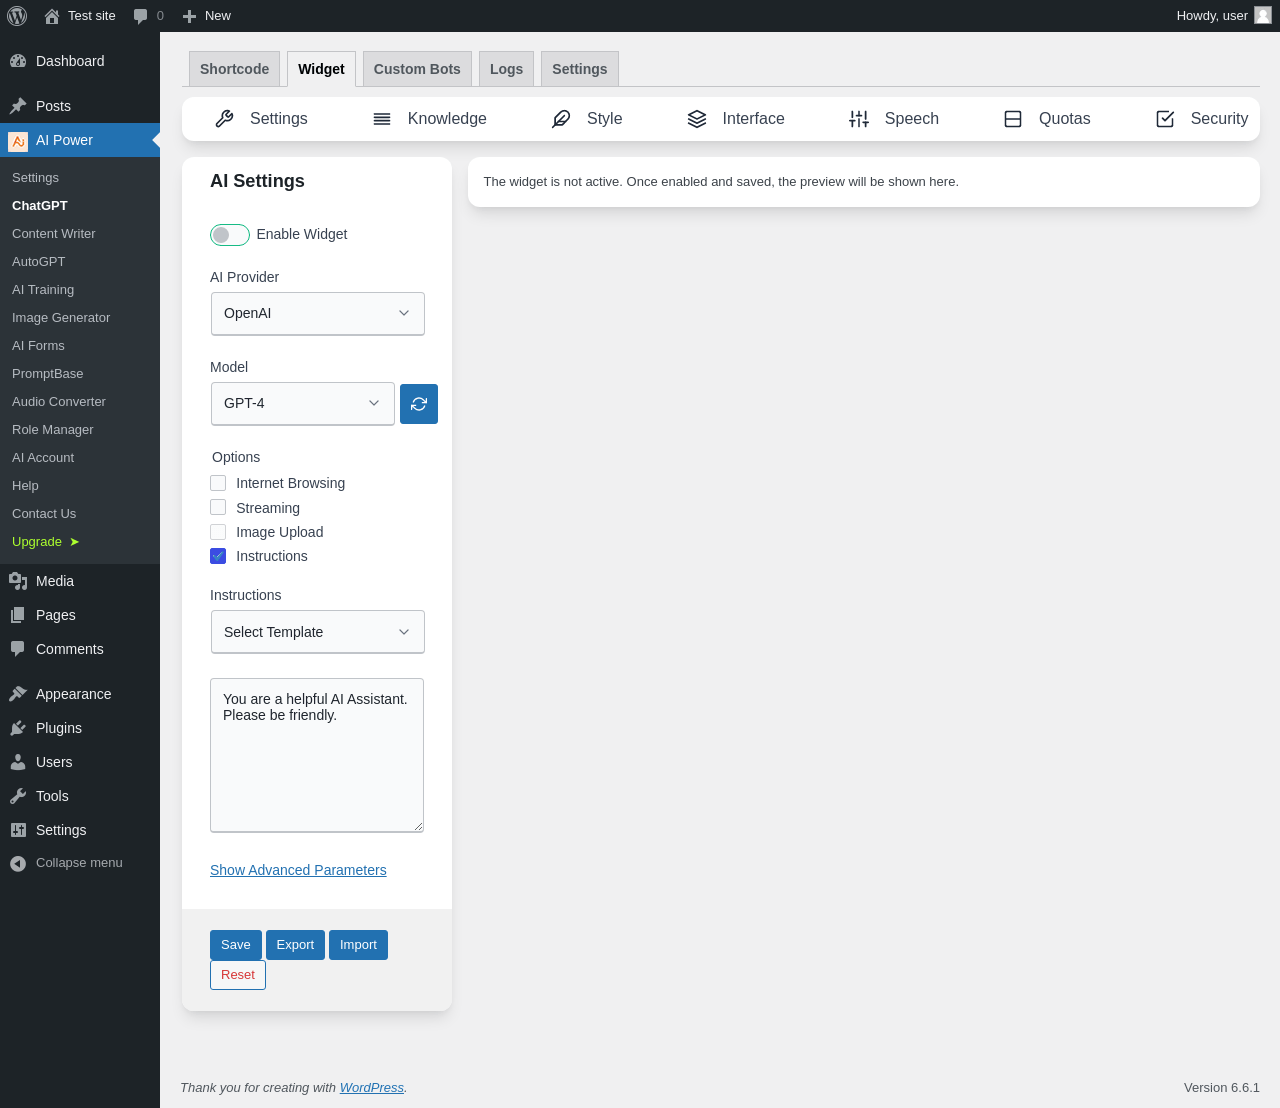This screenshot has width=1280, height=1108.
Task: Click the green Upgrade link
Action: 45,542
